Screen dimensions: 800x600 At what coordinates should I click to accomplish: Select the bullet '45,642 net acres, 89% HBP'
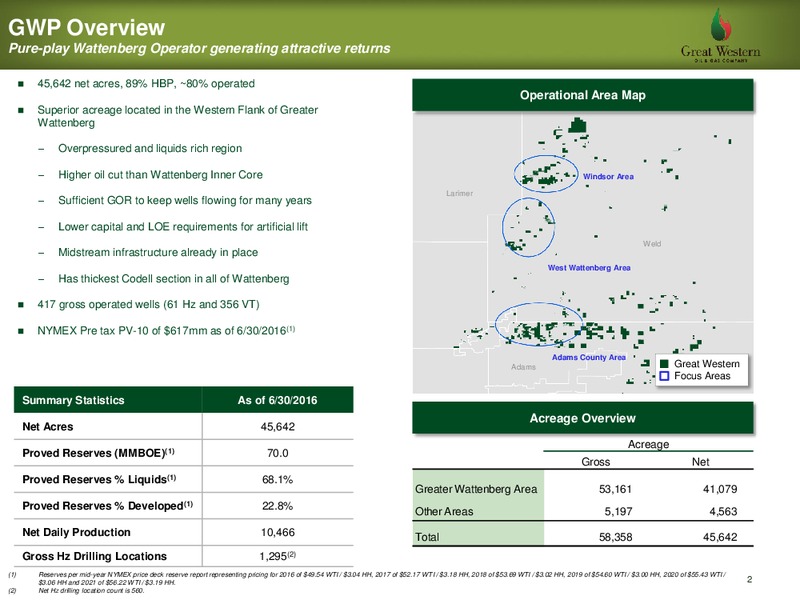[146, 84]
